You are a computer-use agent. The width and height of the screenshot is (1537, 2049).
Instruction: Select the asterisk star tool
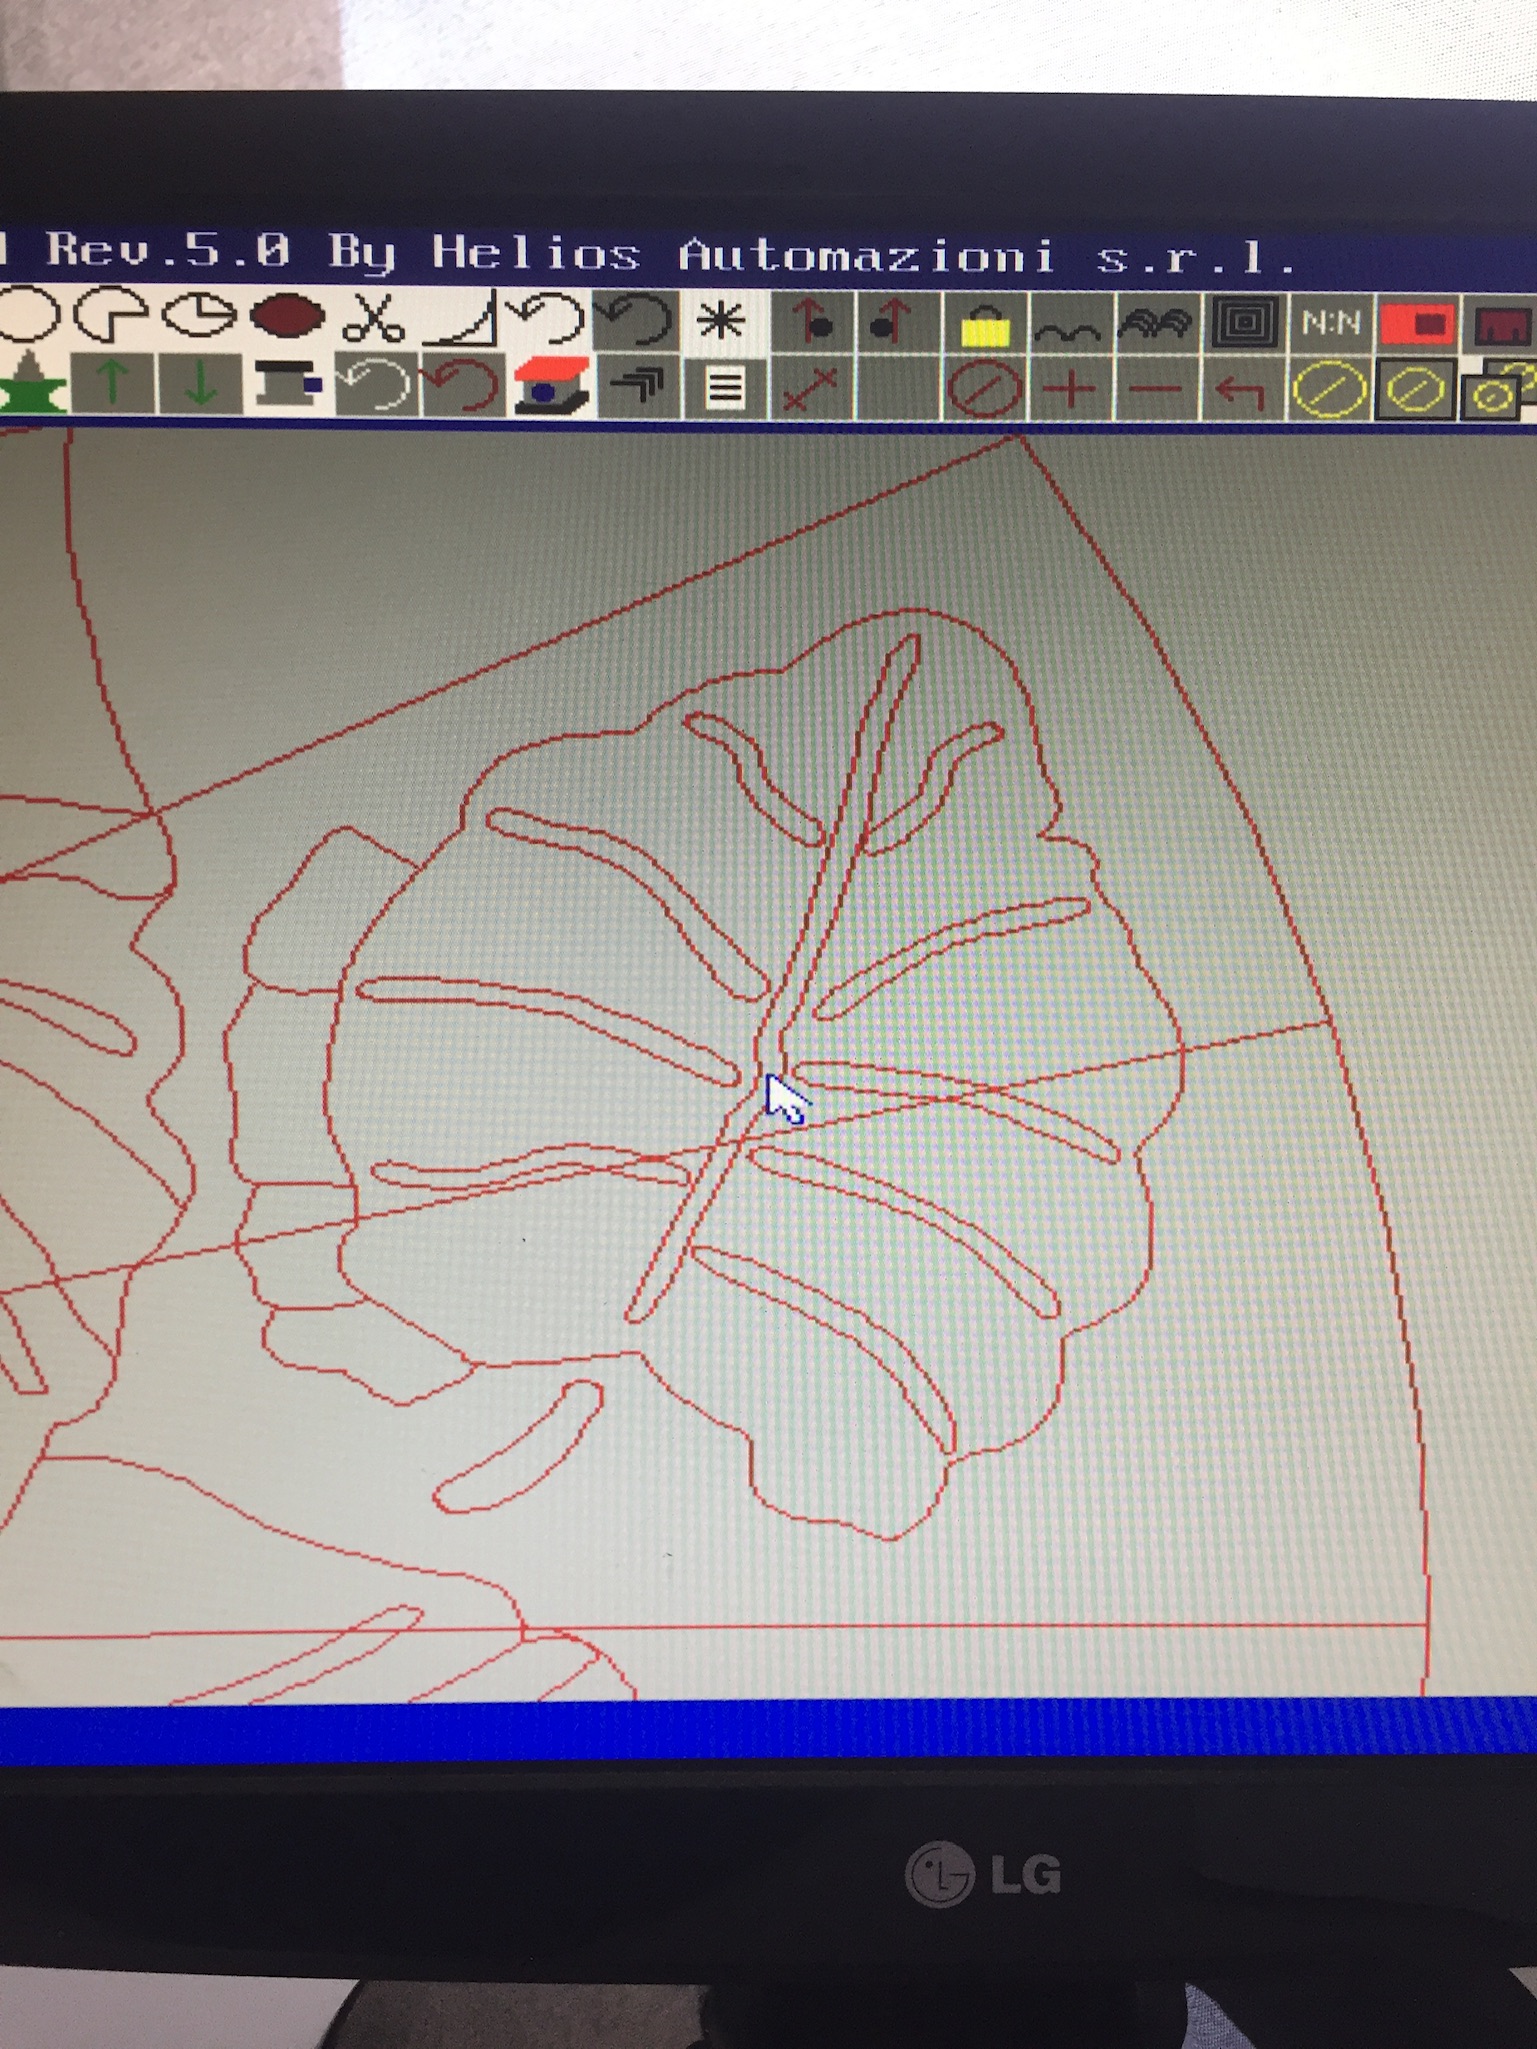(x=721, y=322)
